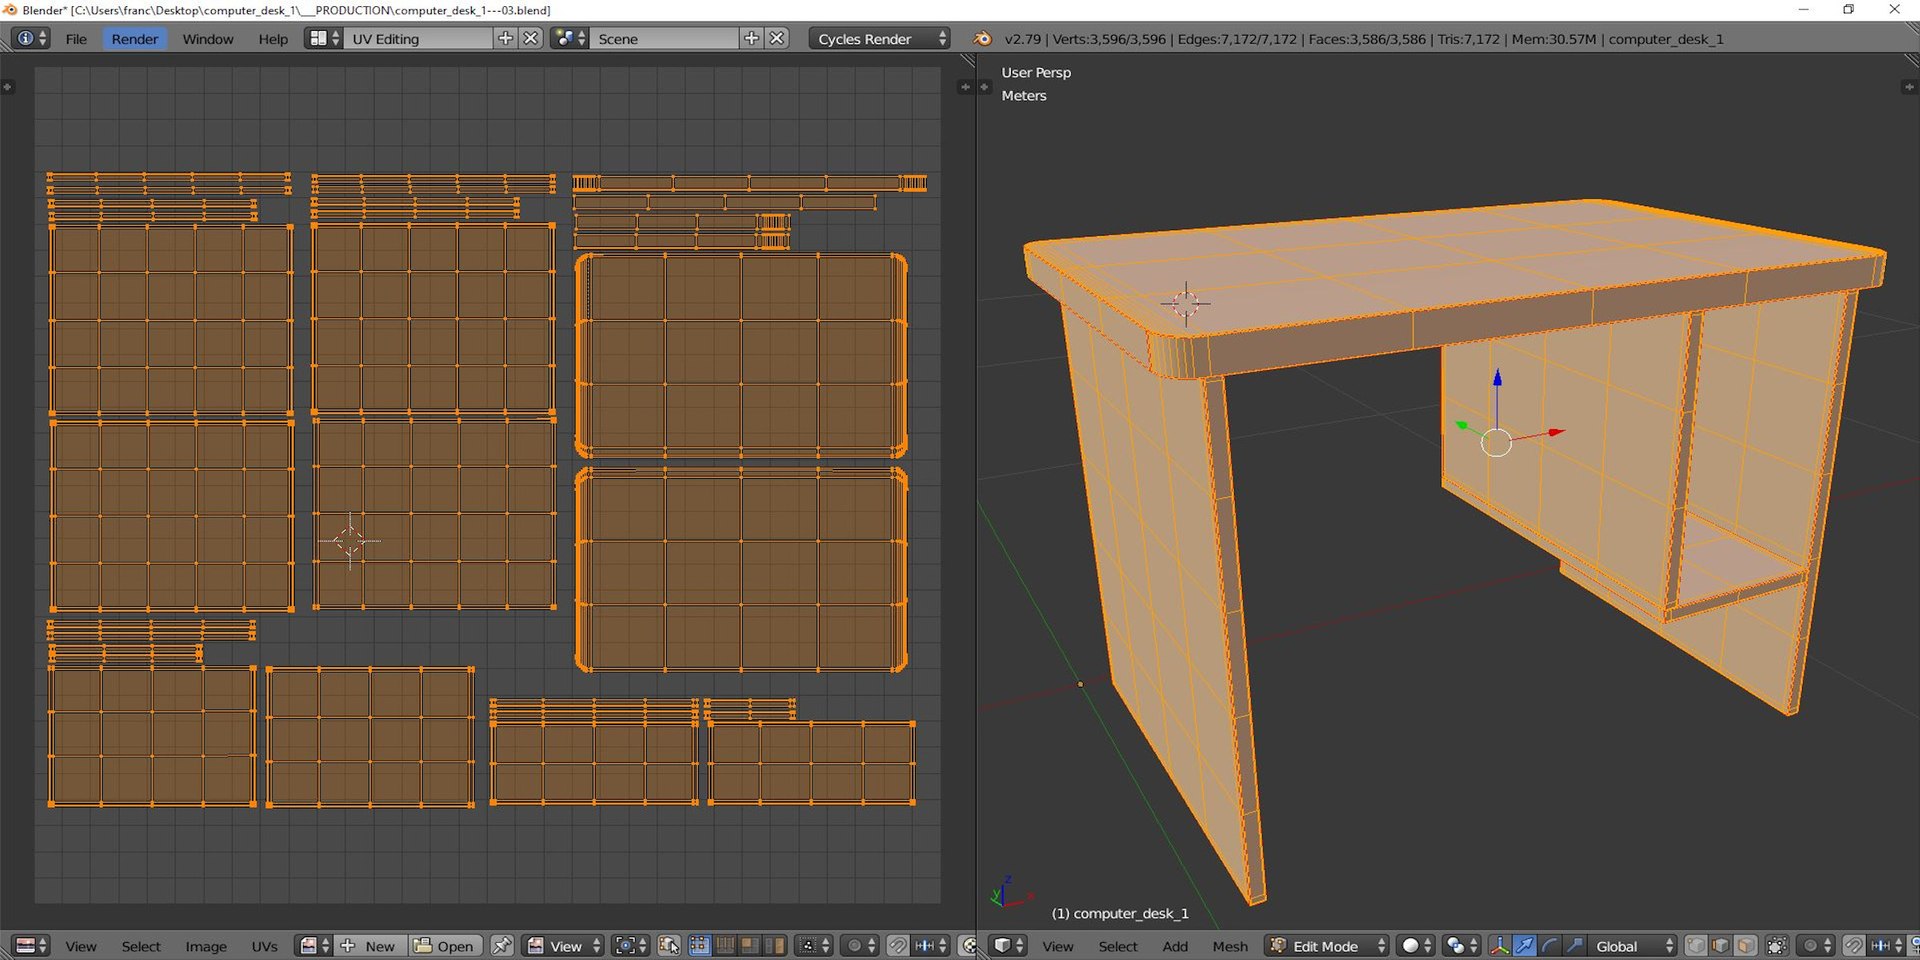Open 3D viewport pivot point selector

pos(1461,945)
